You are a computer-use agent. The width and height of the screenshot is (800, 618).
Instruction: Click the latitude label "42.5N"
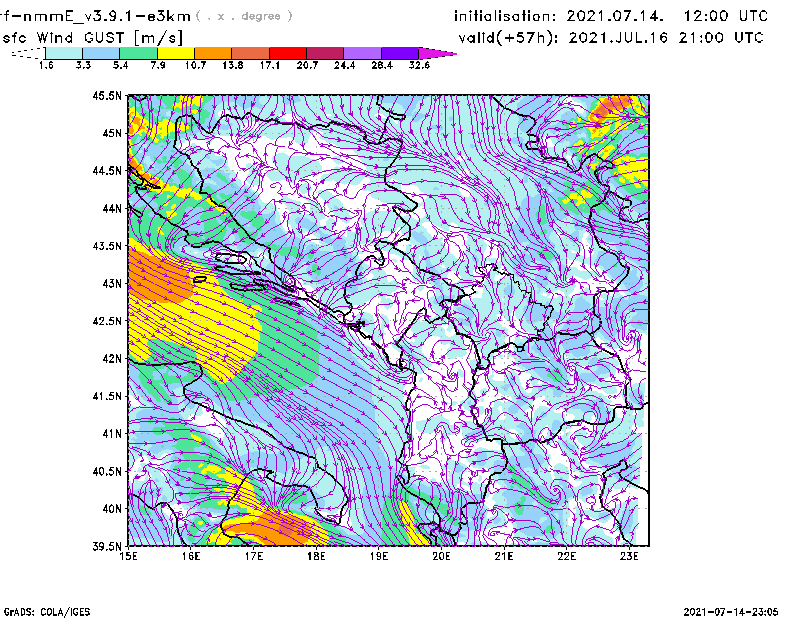click(x=107, y=321)
